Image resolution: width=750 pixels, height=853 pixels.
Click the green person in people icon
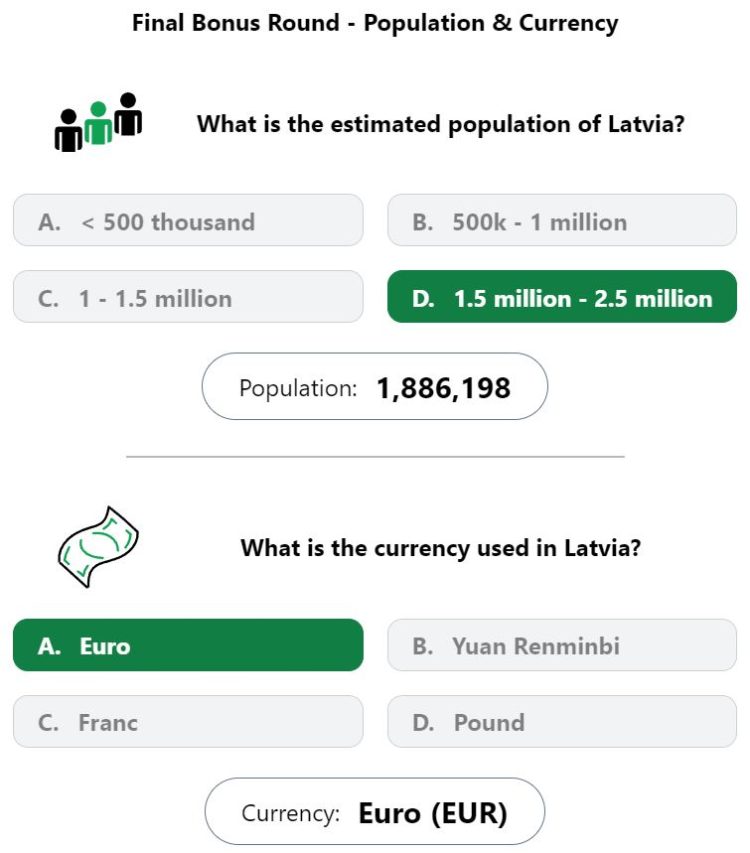(x=98, y=123)
